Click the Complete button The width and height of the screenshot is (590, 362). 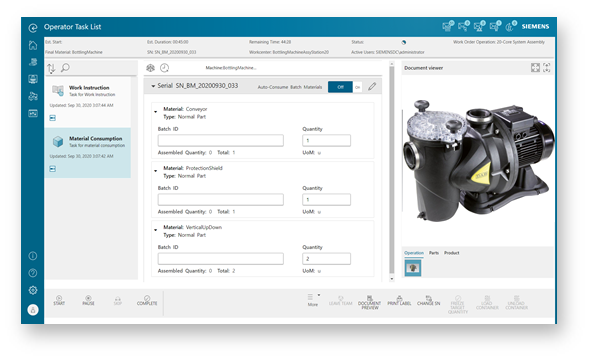(x=147, y=300)
